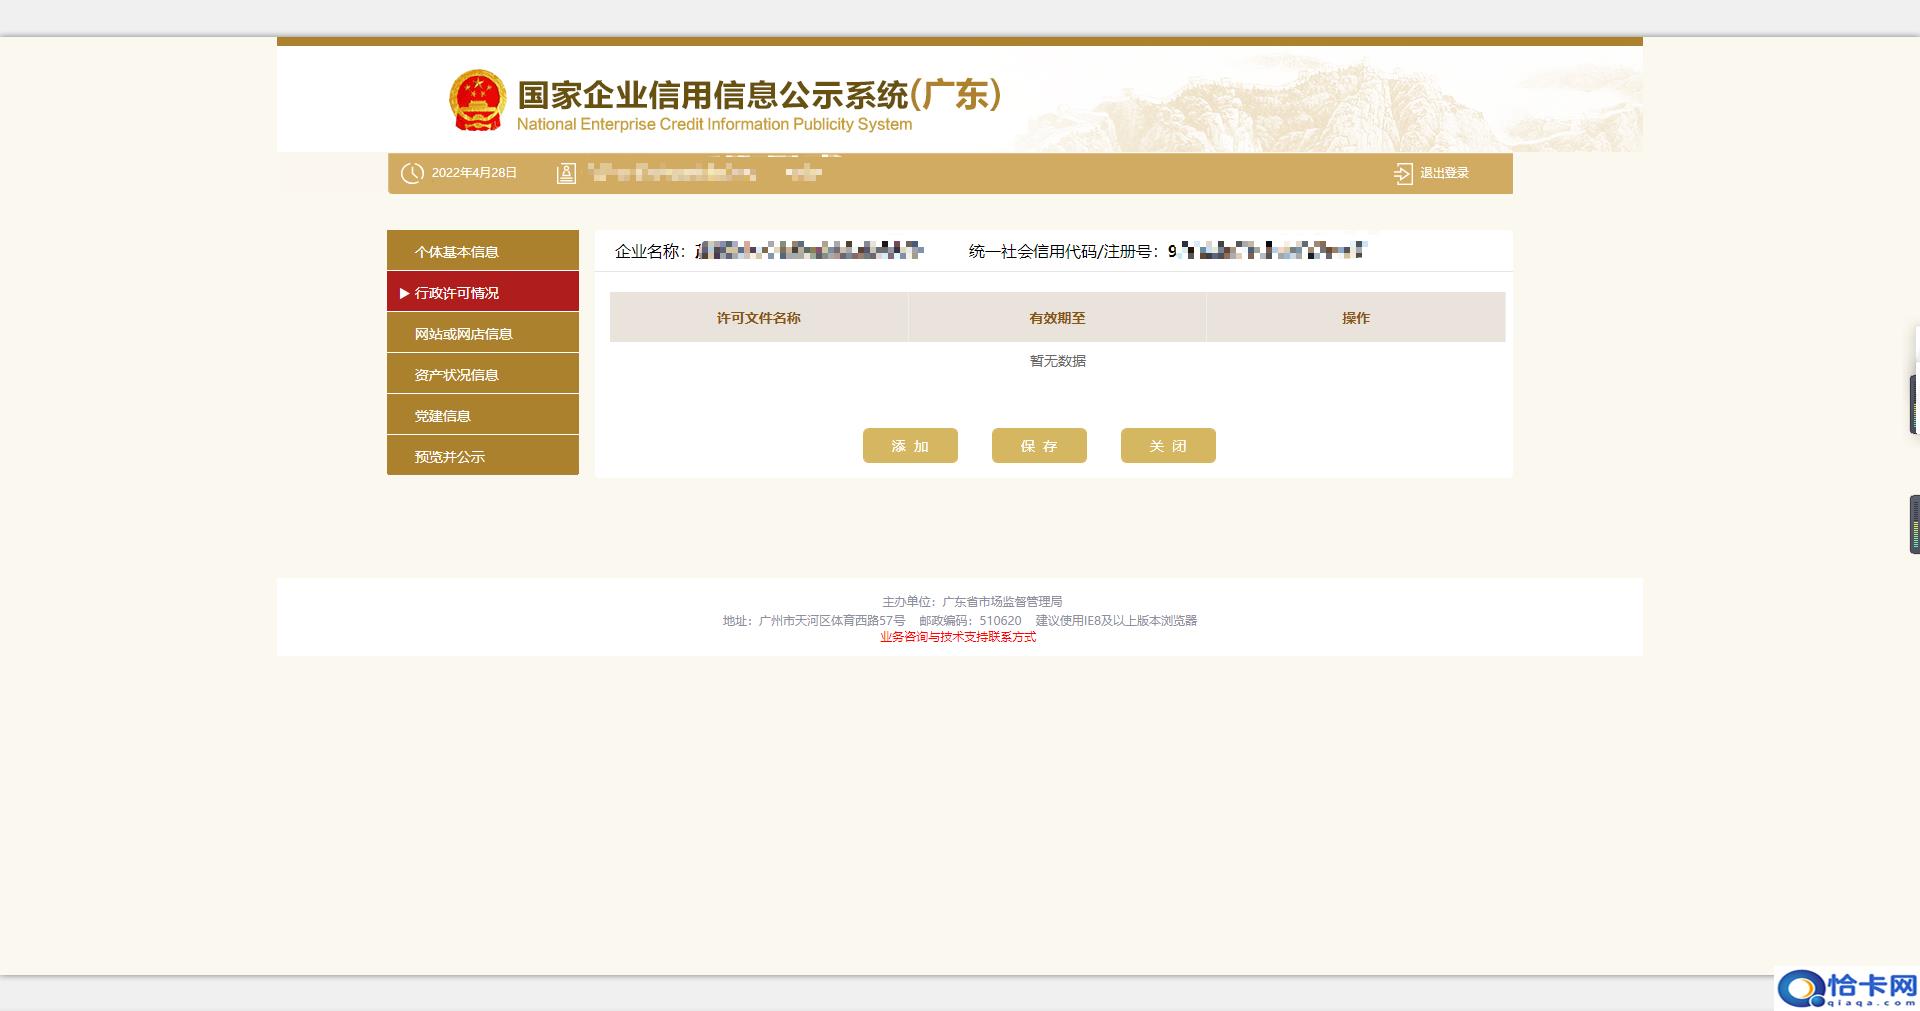The width and height of the screenshot is (1920, 1011).
Task: Click the clock icon beside the date 2022年4月28日
Action: coord(411,172)
